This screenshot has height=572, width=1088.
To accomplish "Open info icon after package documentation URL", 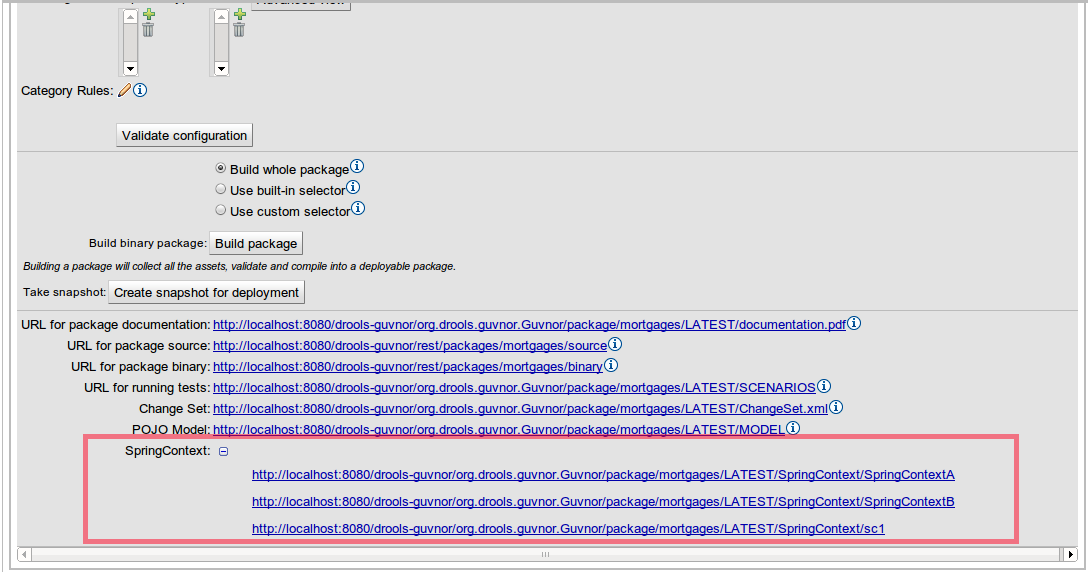I will 855,324.
